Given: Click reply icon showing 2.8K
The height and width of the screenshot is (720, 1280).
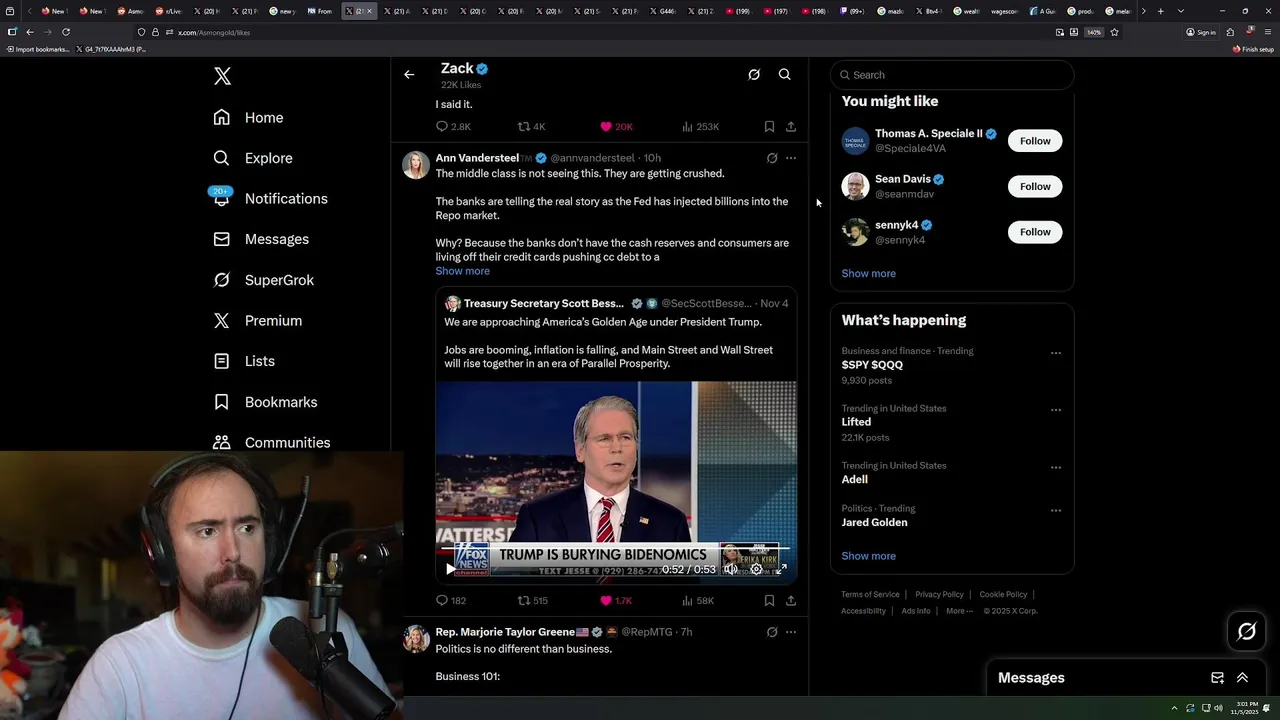Looking at the screenshot, I should 453,127.
